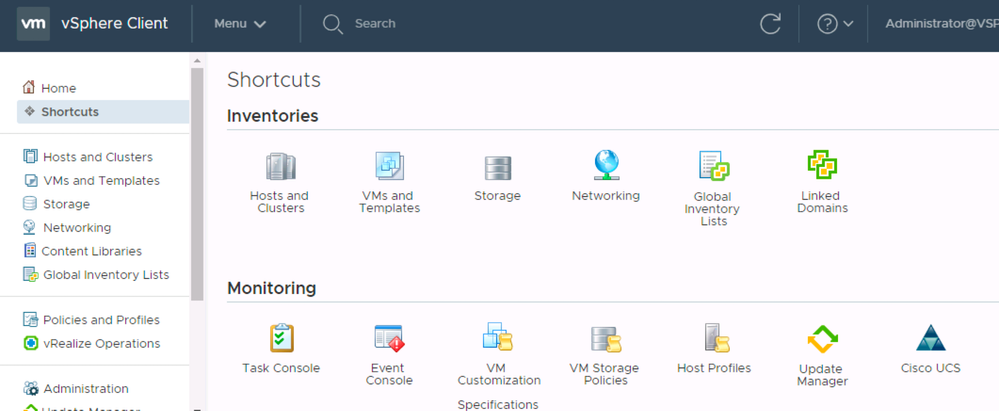Click the Linked Domains label text
Image resolution: width=999 pixels, height=411 pixels.
823,202
